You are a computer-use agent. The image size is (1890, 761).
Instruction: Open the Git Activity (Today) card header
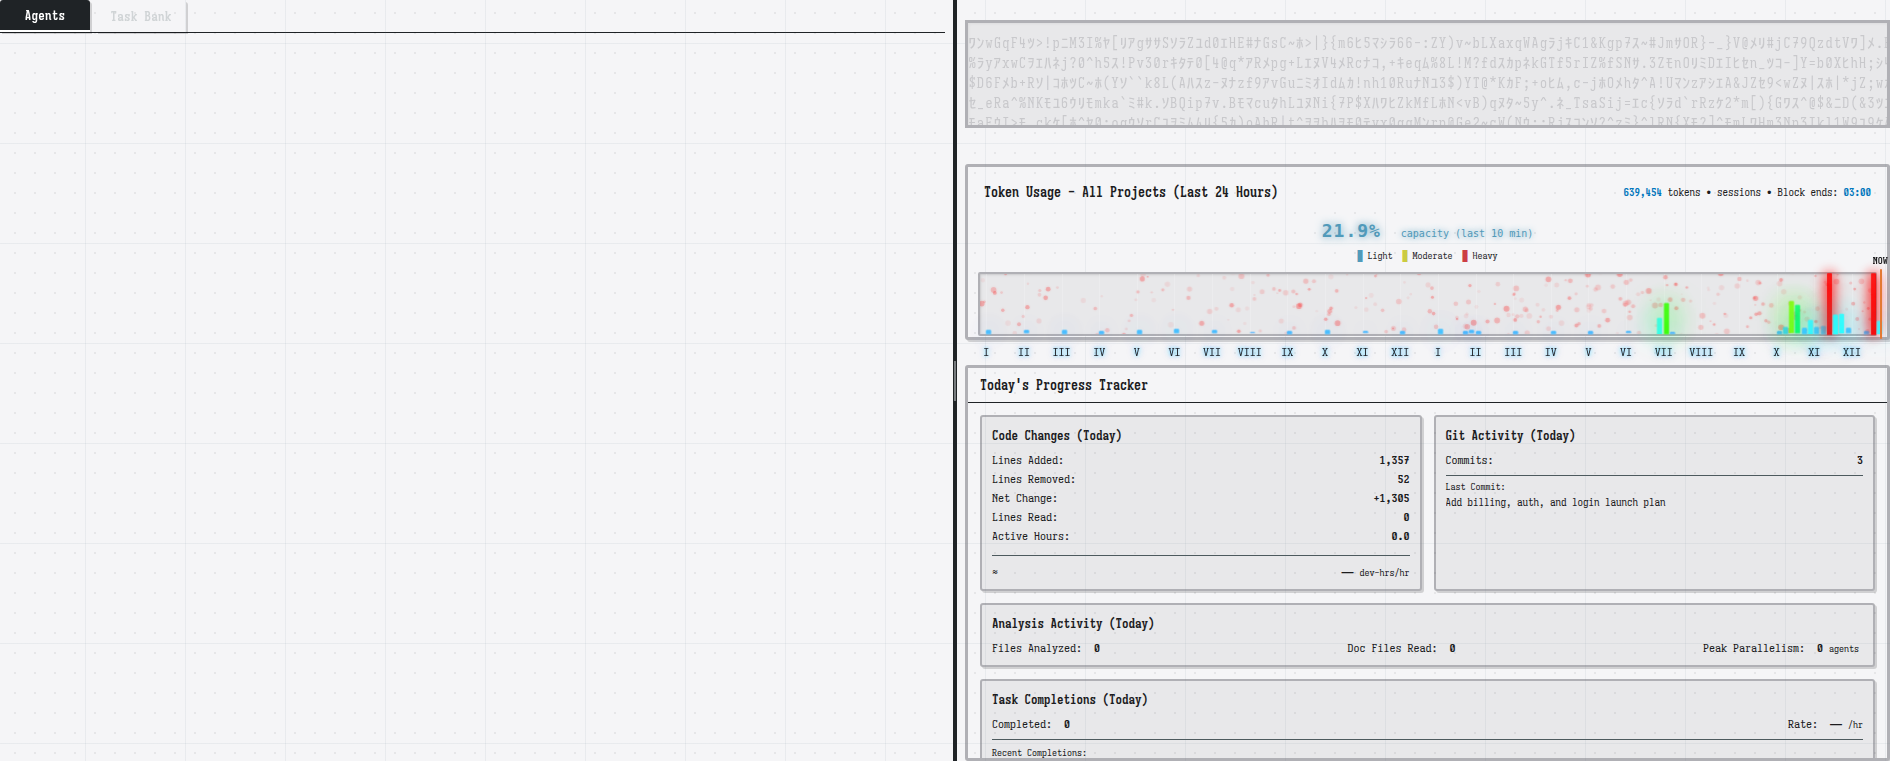1509,436
